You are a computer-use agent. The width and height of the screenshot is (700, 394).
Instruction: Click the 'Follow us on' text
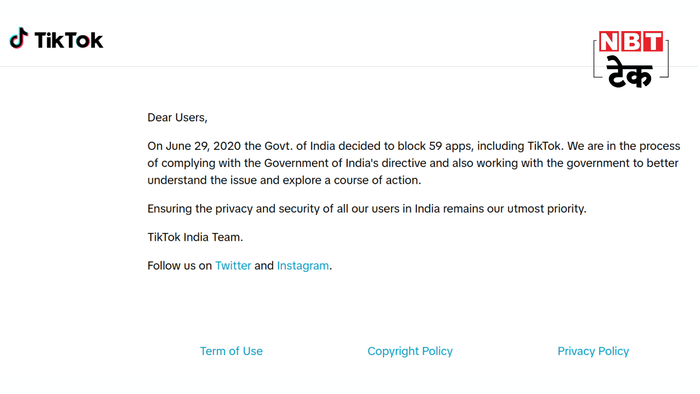[x=179, y=265]
